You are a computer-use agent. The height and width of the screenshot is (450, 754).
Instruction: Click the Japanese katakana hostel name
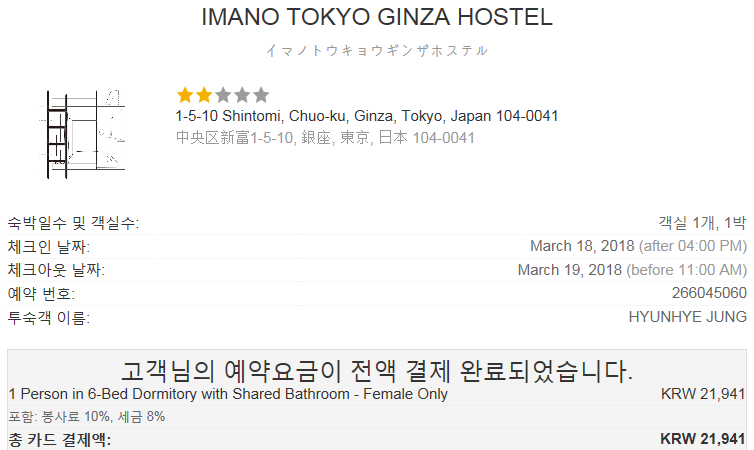[x=377, y=50]
